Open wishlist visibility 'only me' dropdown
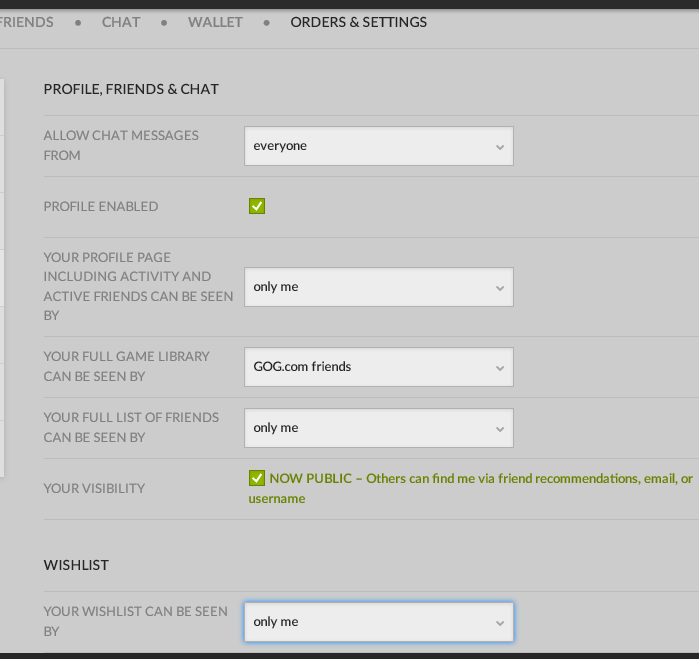Viewport: 699px width, 659px height. point(379,622)
